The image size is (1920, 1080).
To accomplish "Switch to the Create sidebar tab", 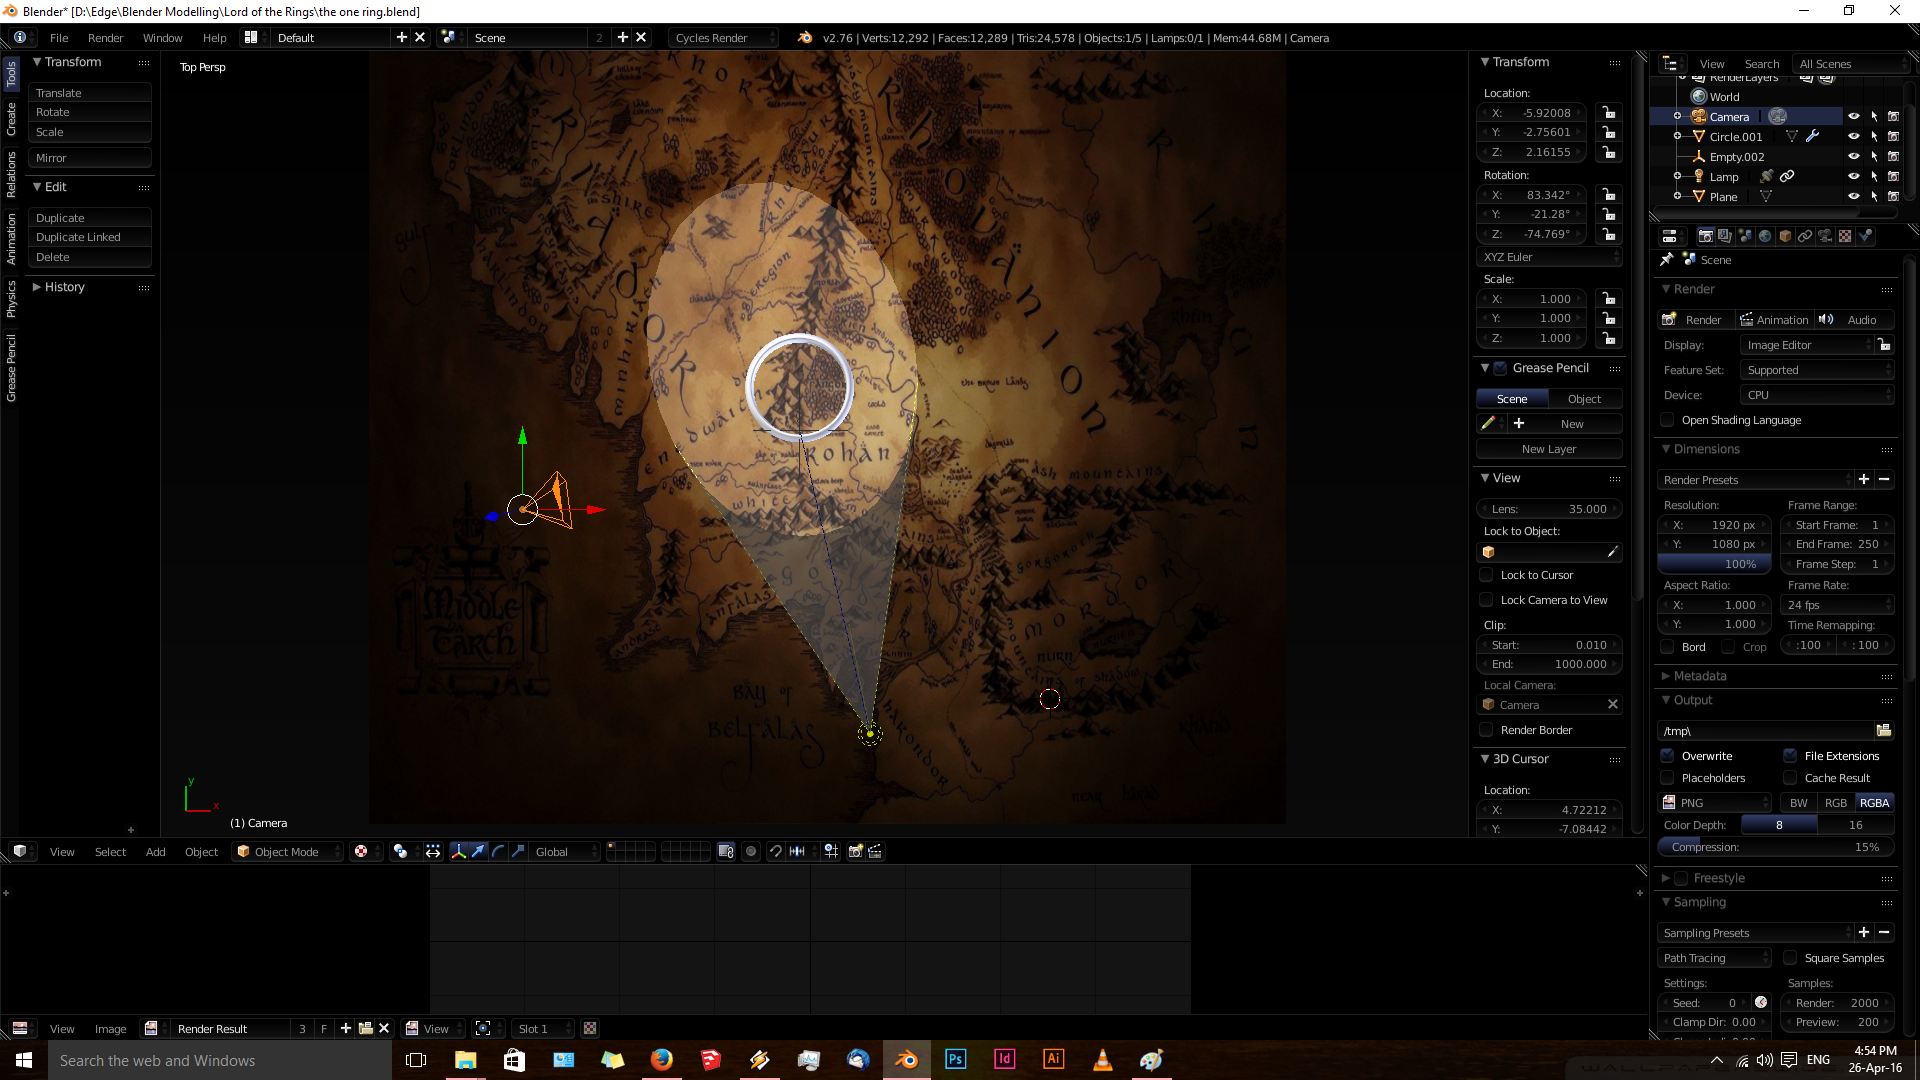I will click(x=11, y=120).
